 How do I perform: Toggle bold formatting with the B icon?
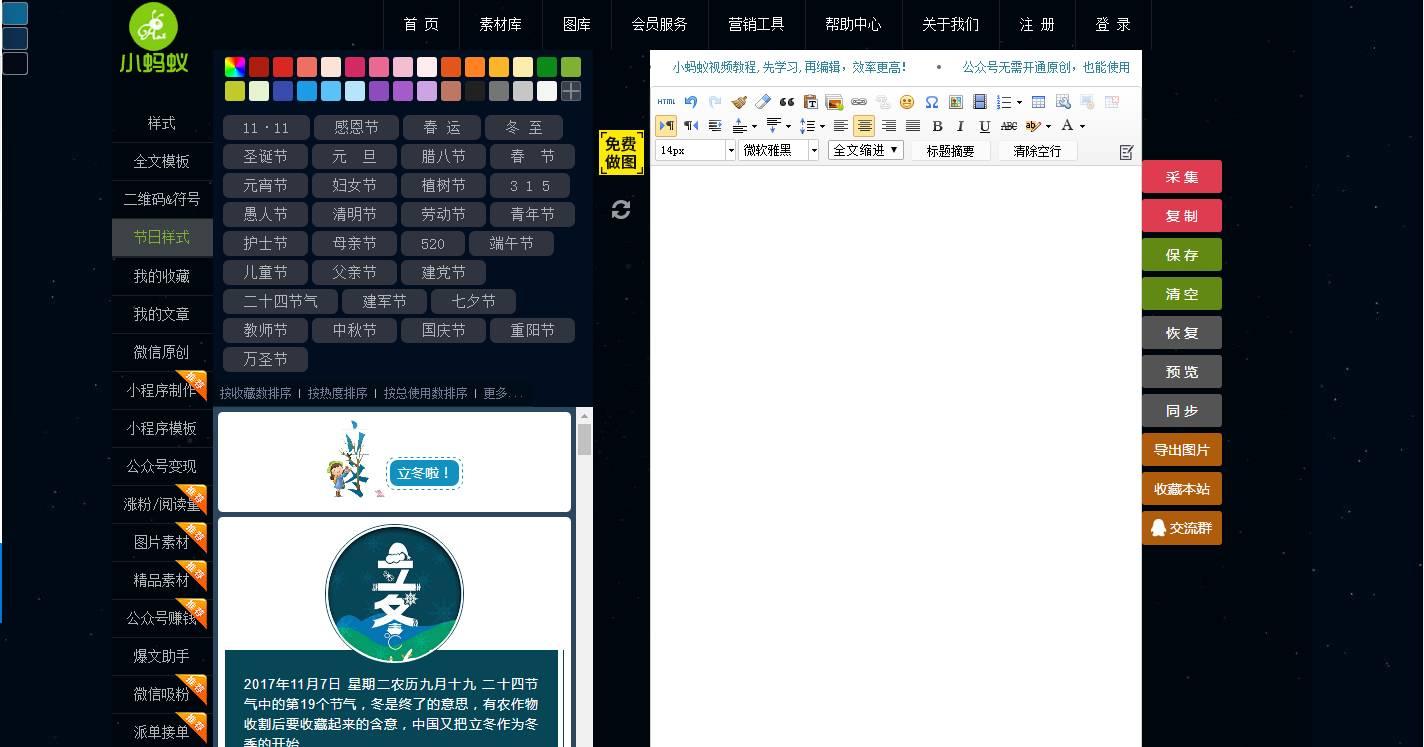pyautogui.click(x=937, y=126)
